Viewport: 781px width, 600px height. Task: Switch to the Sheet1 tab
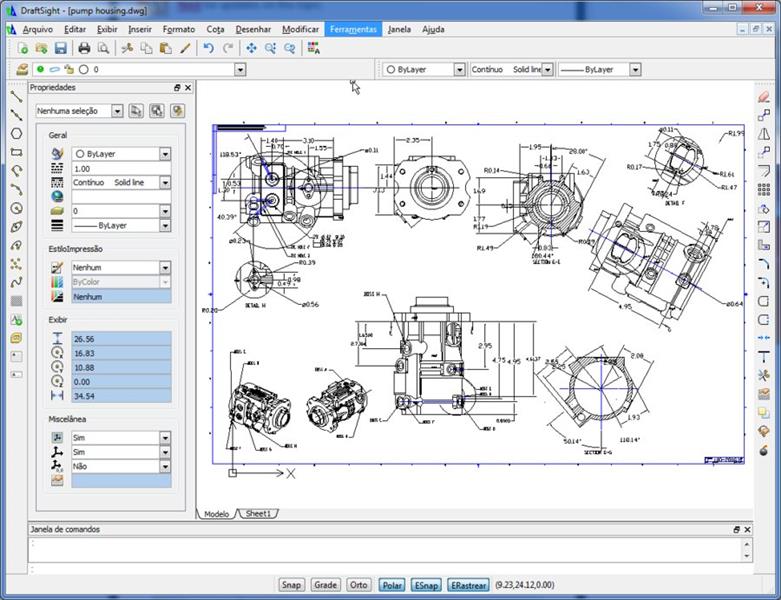(257, 514)
